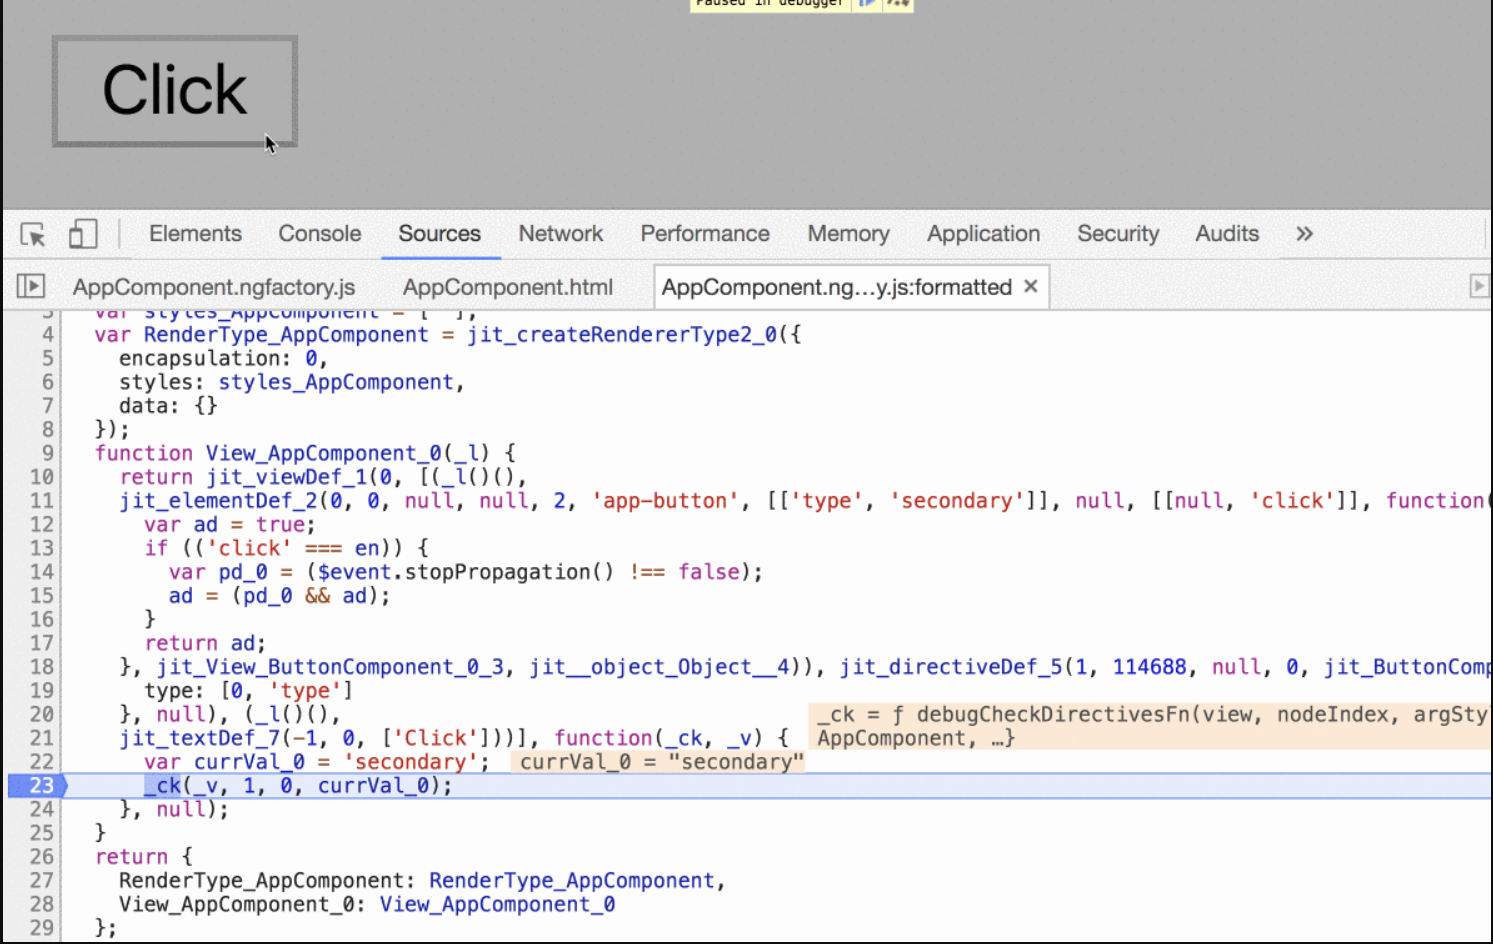The height and width of the screenshot is (944, 1493).
Task: Toggle the device toolbar icon
Action: pos(82,234)
